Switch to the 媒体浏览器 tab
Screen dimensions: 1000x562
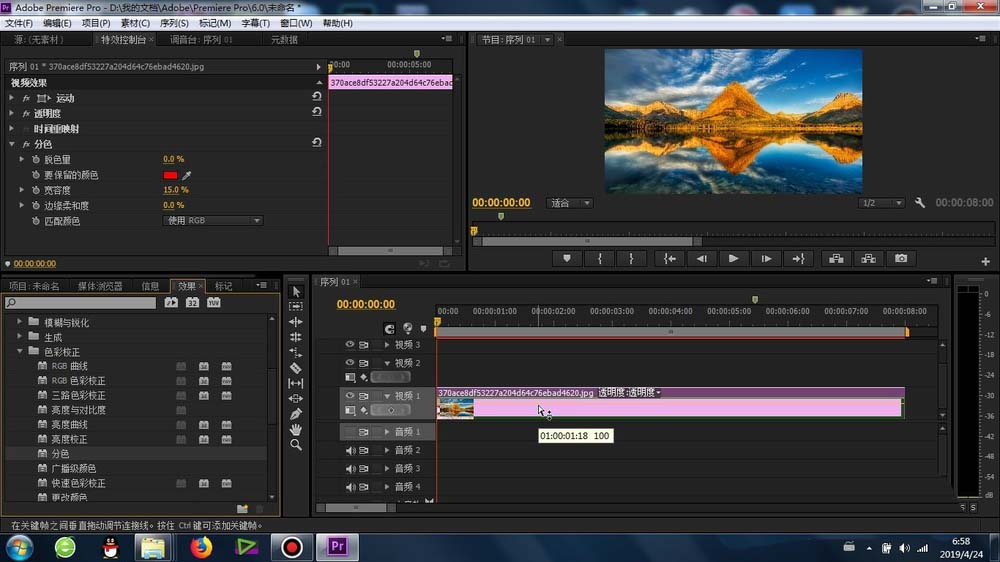(x=100, y=286)
